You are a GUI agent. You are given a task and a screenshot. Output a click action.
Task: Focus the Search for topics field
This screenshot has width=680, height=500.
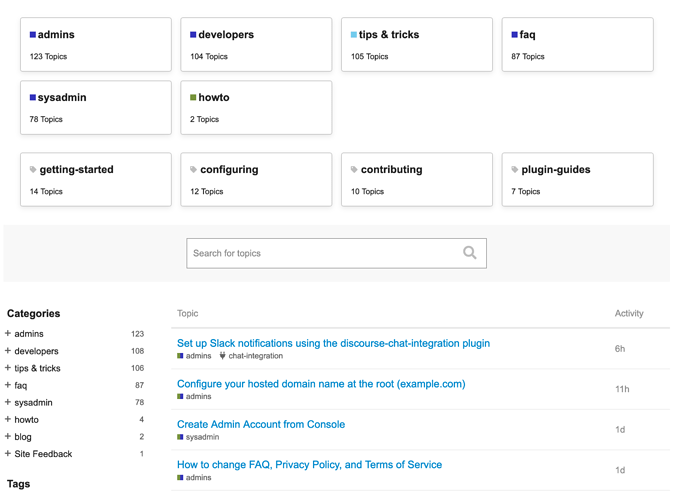337,253
